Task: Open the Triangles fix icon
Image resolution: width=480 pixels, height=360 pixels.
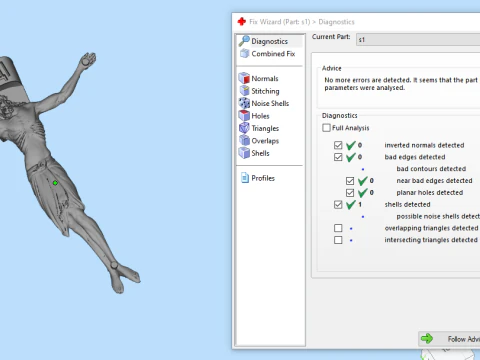Action: [244, 128]
